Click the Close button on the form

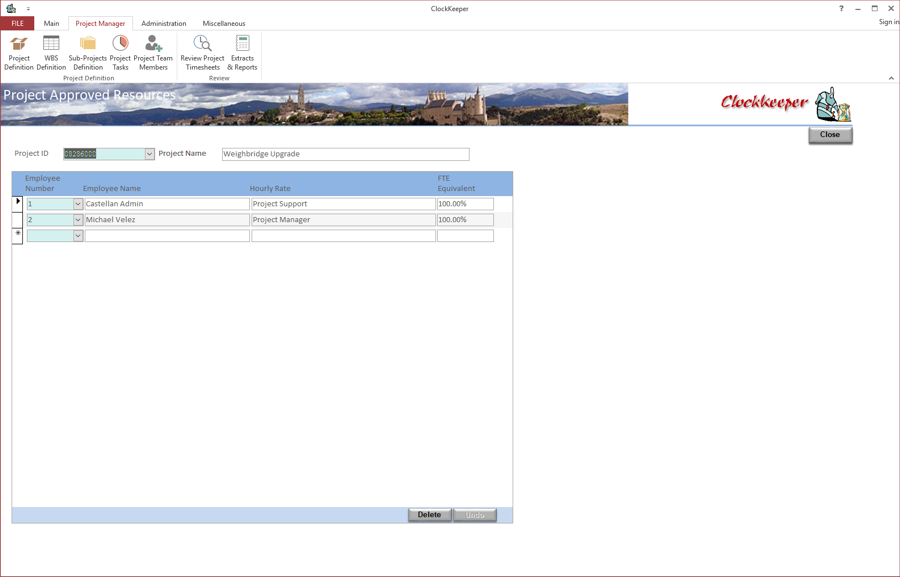click(x=830, y=135)
